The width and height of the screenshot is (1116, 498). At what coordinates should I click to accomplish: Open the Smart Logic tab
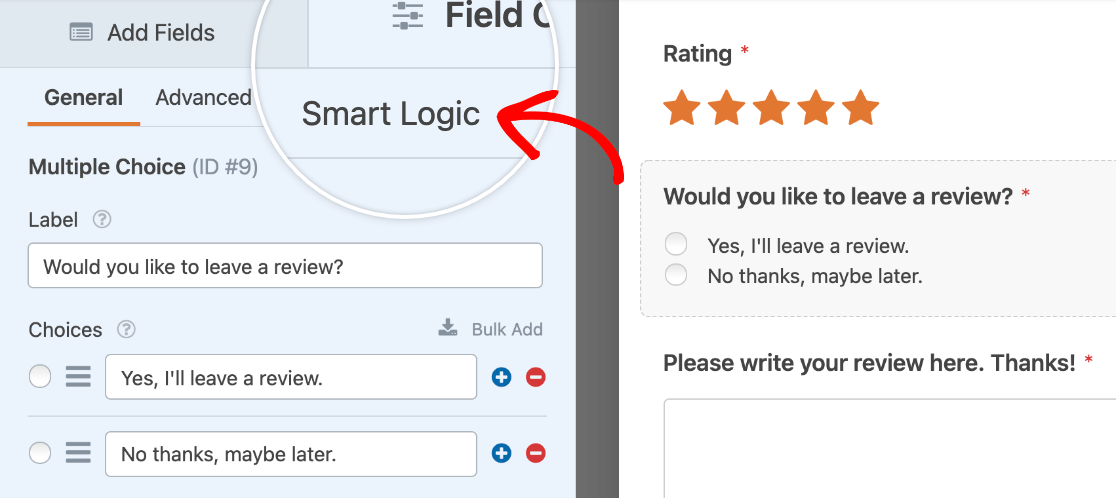click(x=391, y=114)
